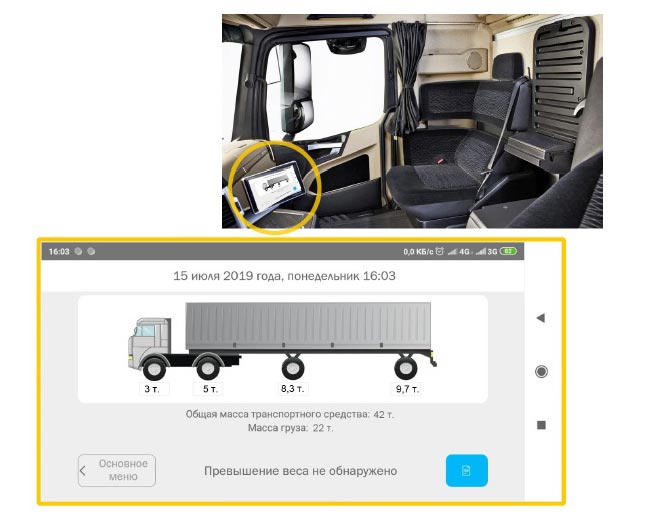
Task: Tap the 4G signal indicator
Action: point(458,251)
